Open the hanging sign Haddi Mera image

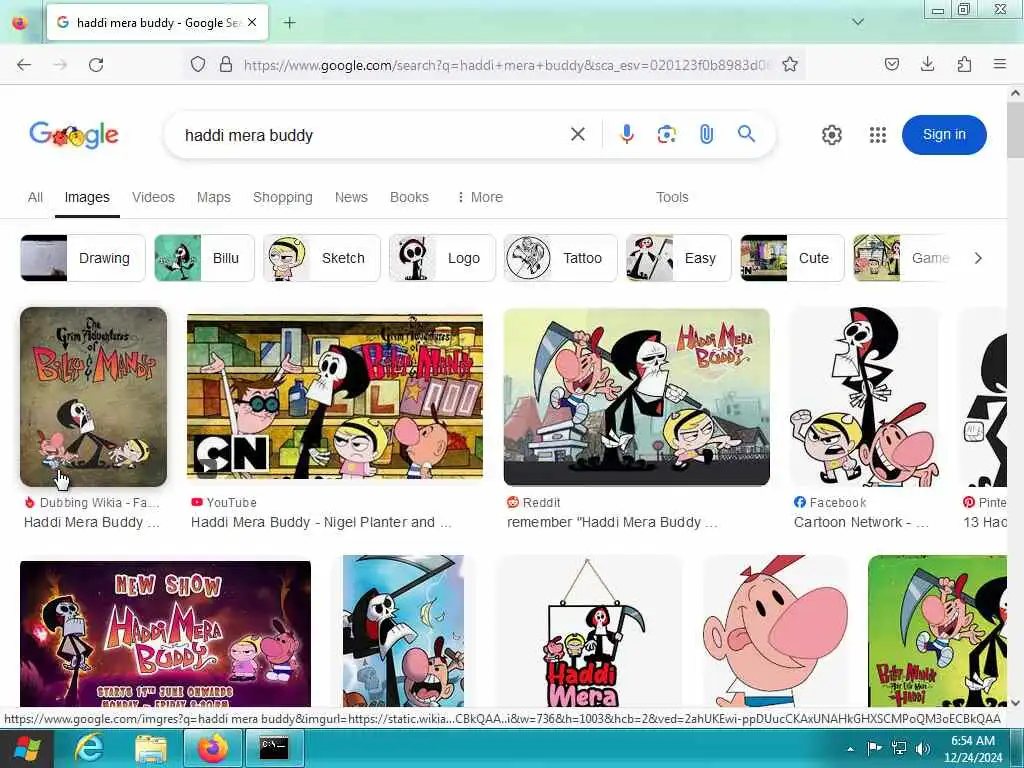589,631
